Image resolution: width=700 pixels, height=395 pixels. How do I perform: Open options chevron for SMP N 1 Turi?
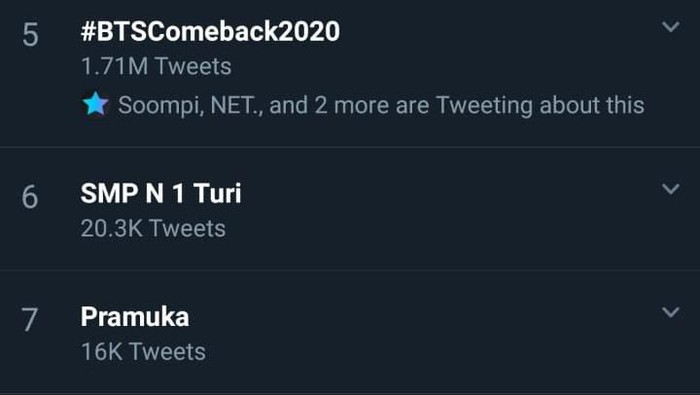tap(671, 189)
